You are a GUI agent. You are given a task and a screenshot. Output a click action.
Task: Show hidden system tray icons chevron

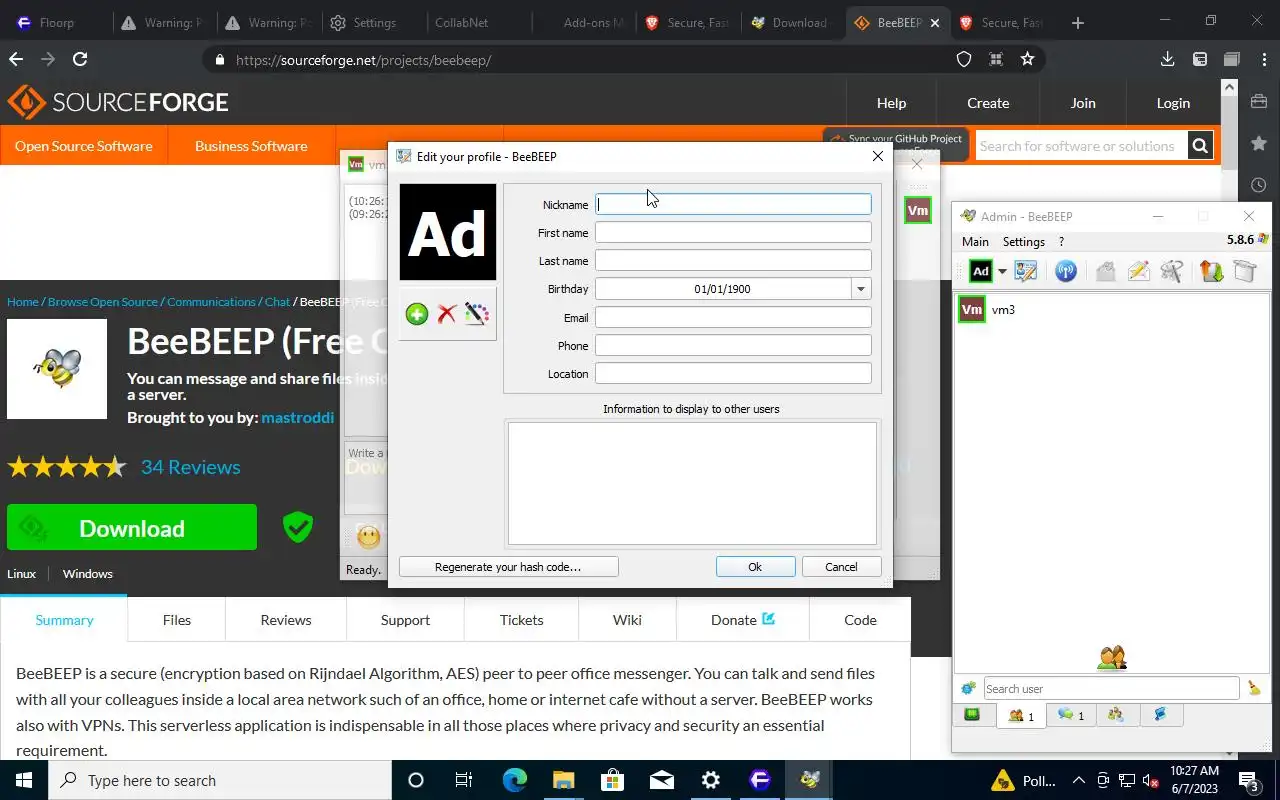click(1078, 780)
